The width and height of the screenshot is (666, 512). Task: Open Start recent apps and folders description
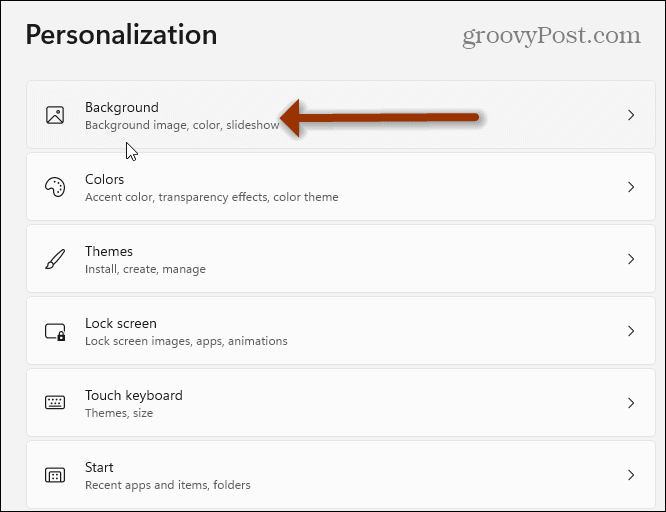168,485
